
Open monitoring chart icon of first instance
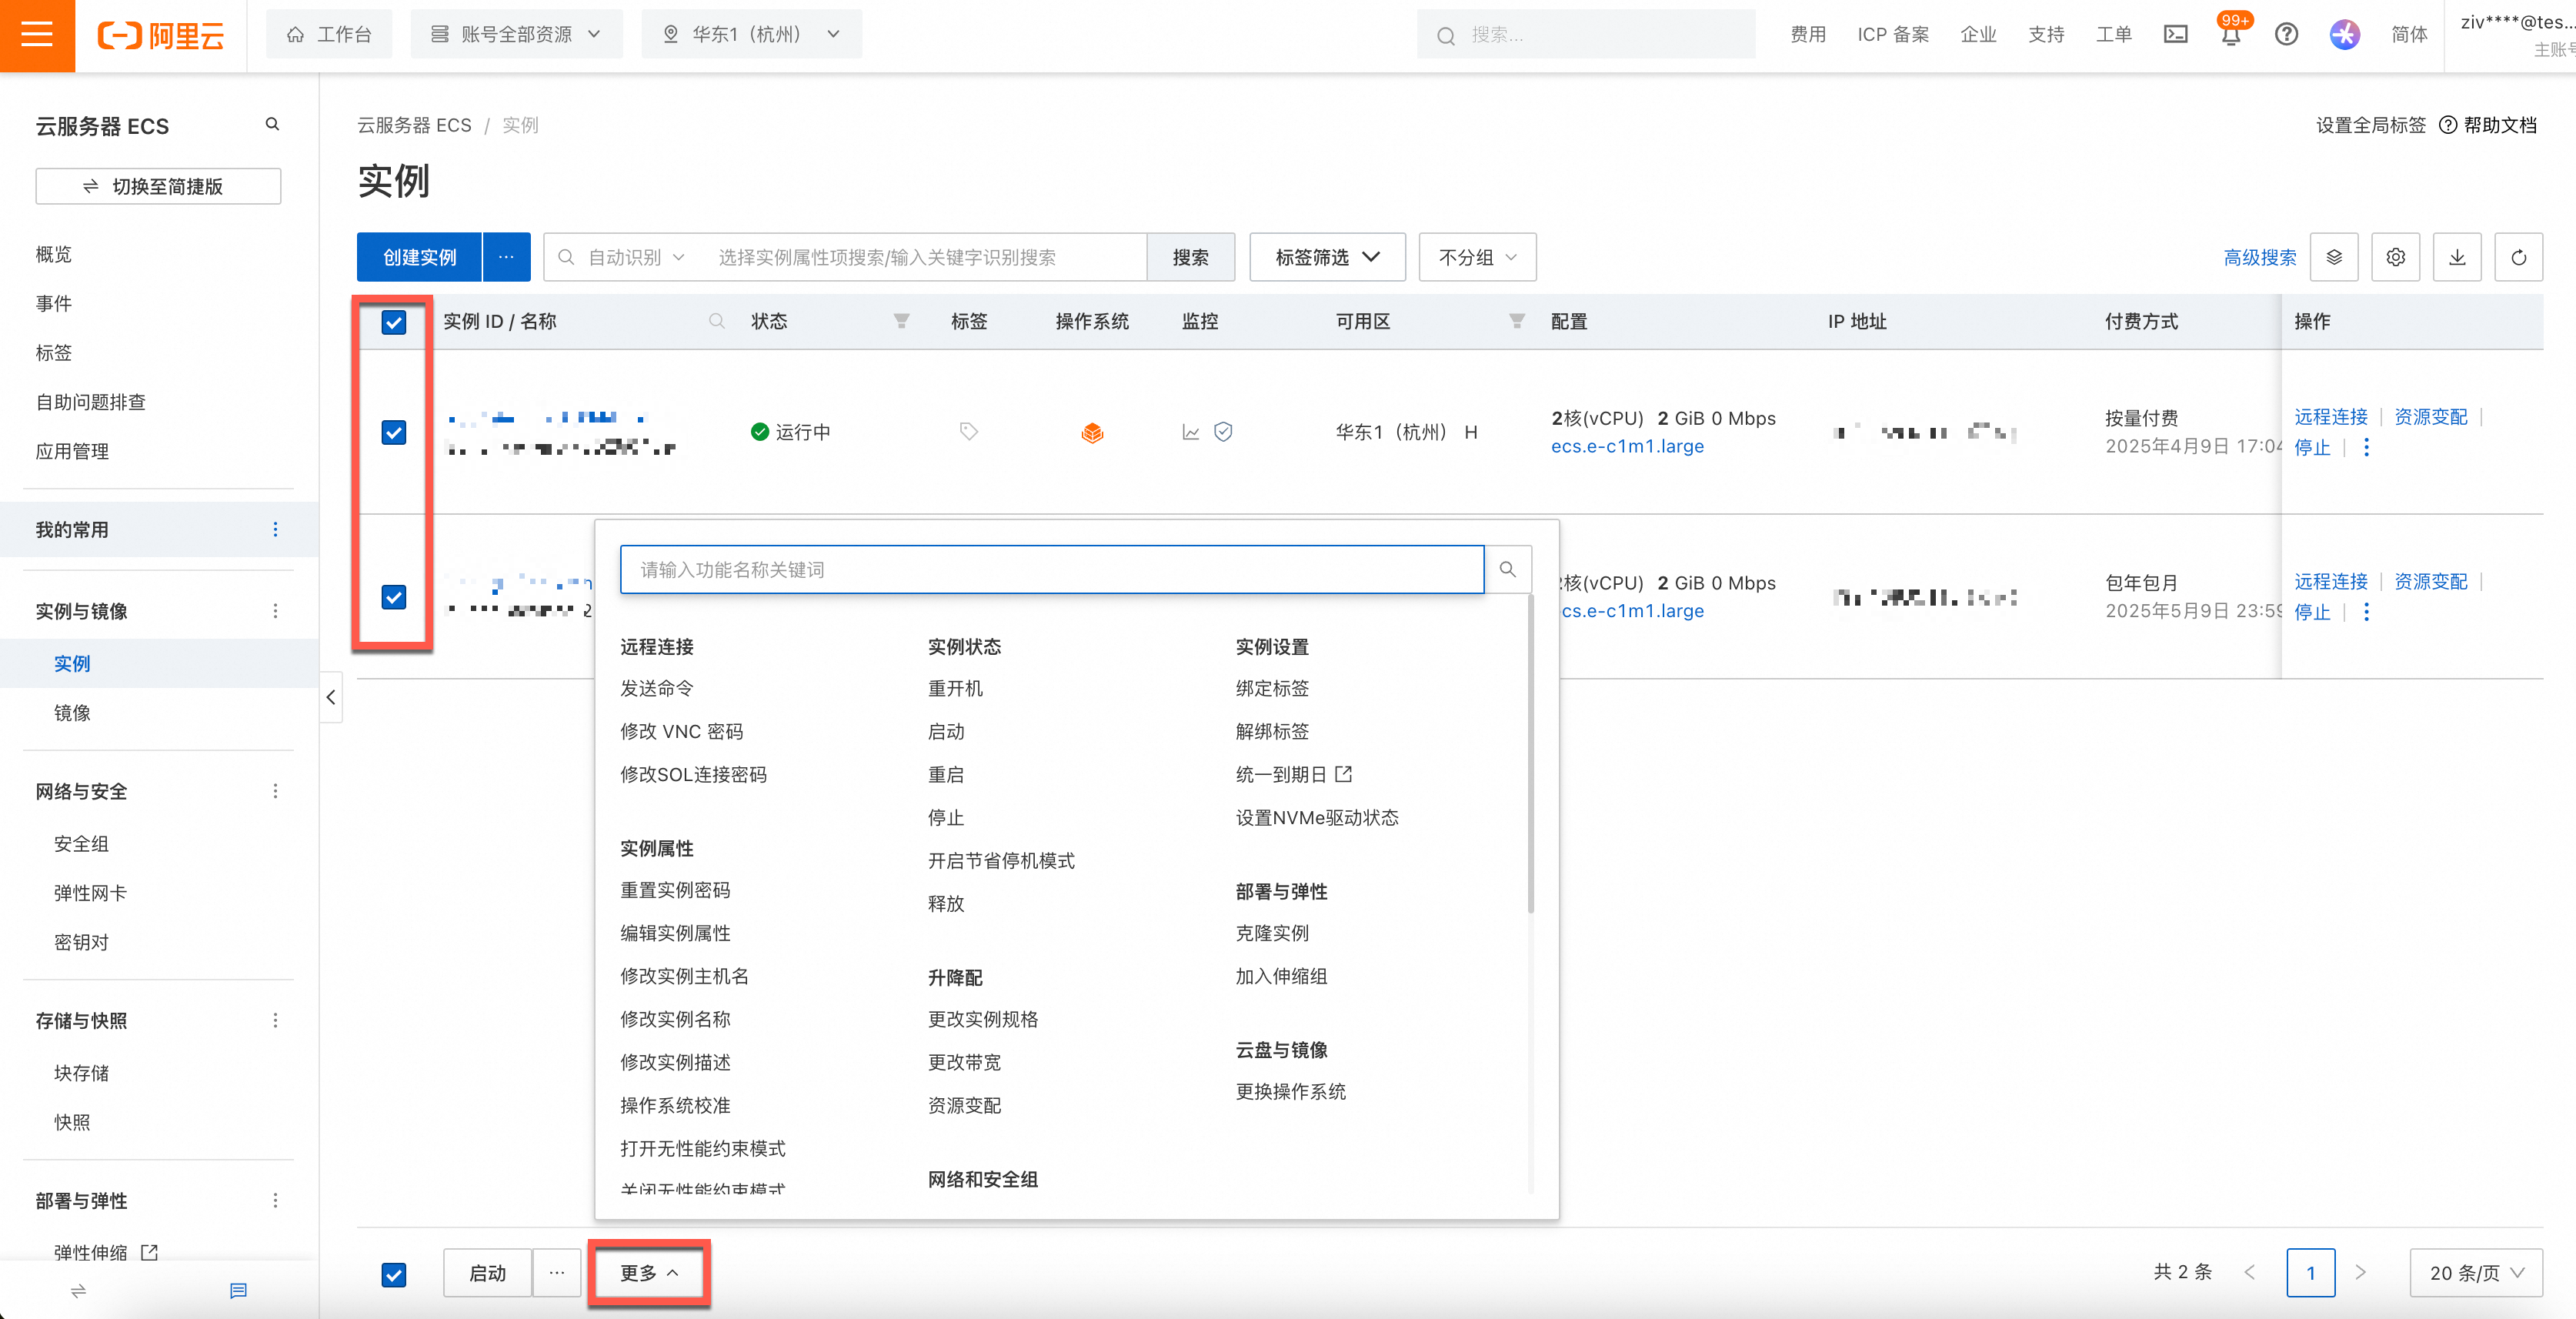(x=1190, y=432)
